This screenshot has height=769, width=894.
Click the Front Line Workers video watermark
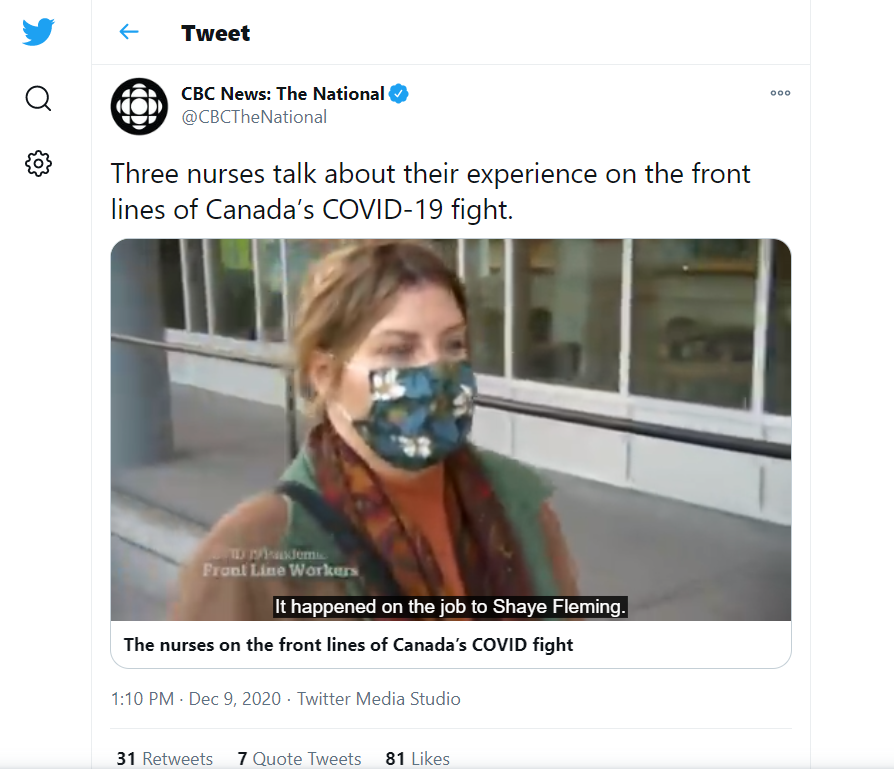pos(281,569)
